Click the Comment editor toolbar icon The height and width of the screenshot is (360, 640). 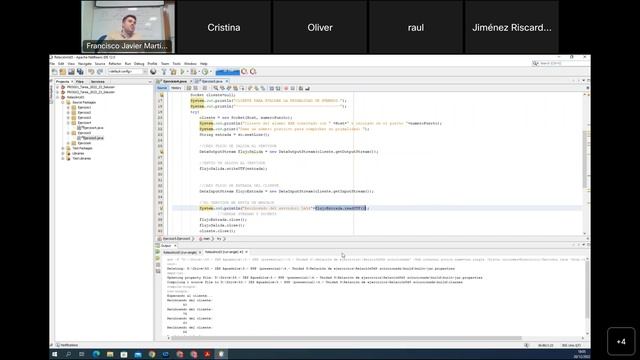click(x=301, y=88)
